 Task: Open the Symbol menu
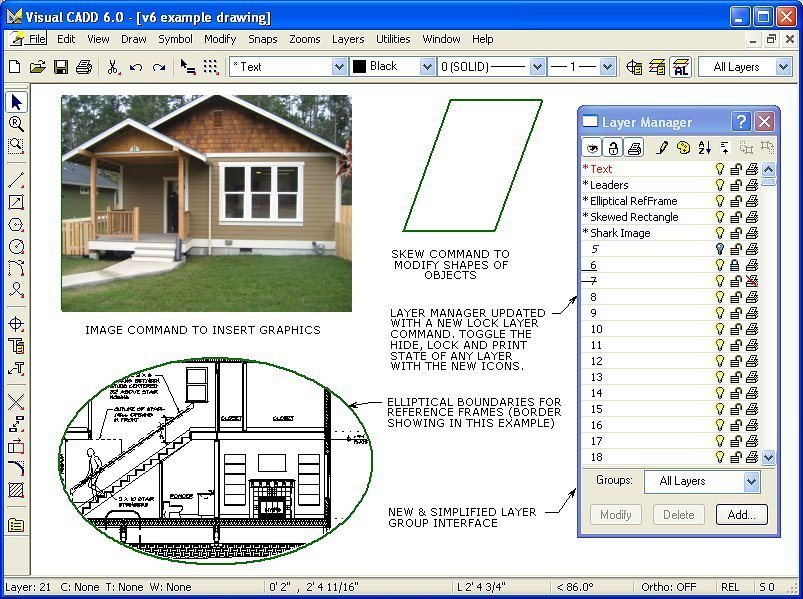click(x=175, y=39)
